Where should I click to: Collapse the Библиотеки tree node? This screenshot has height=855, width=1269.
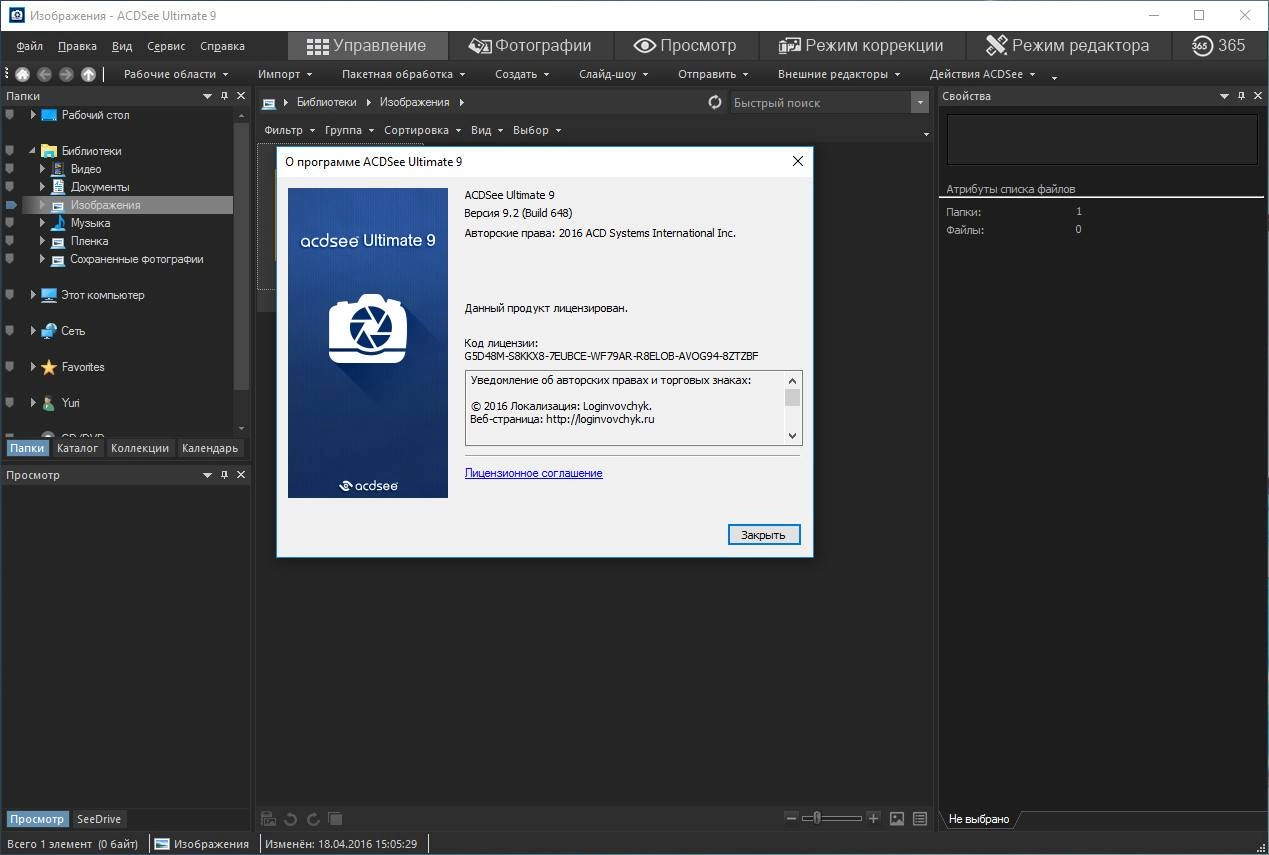[33, 151]
